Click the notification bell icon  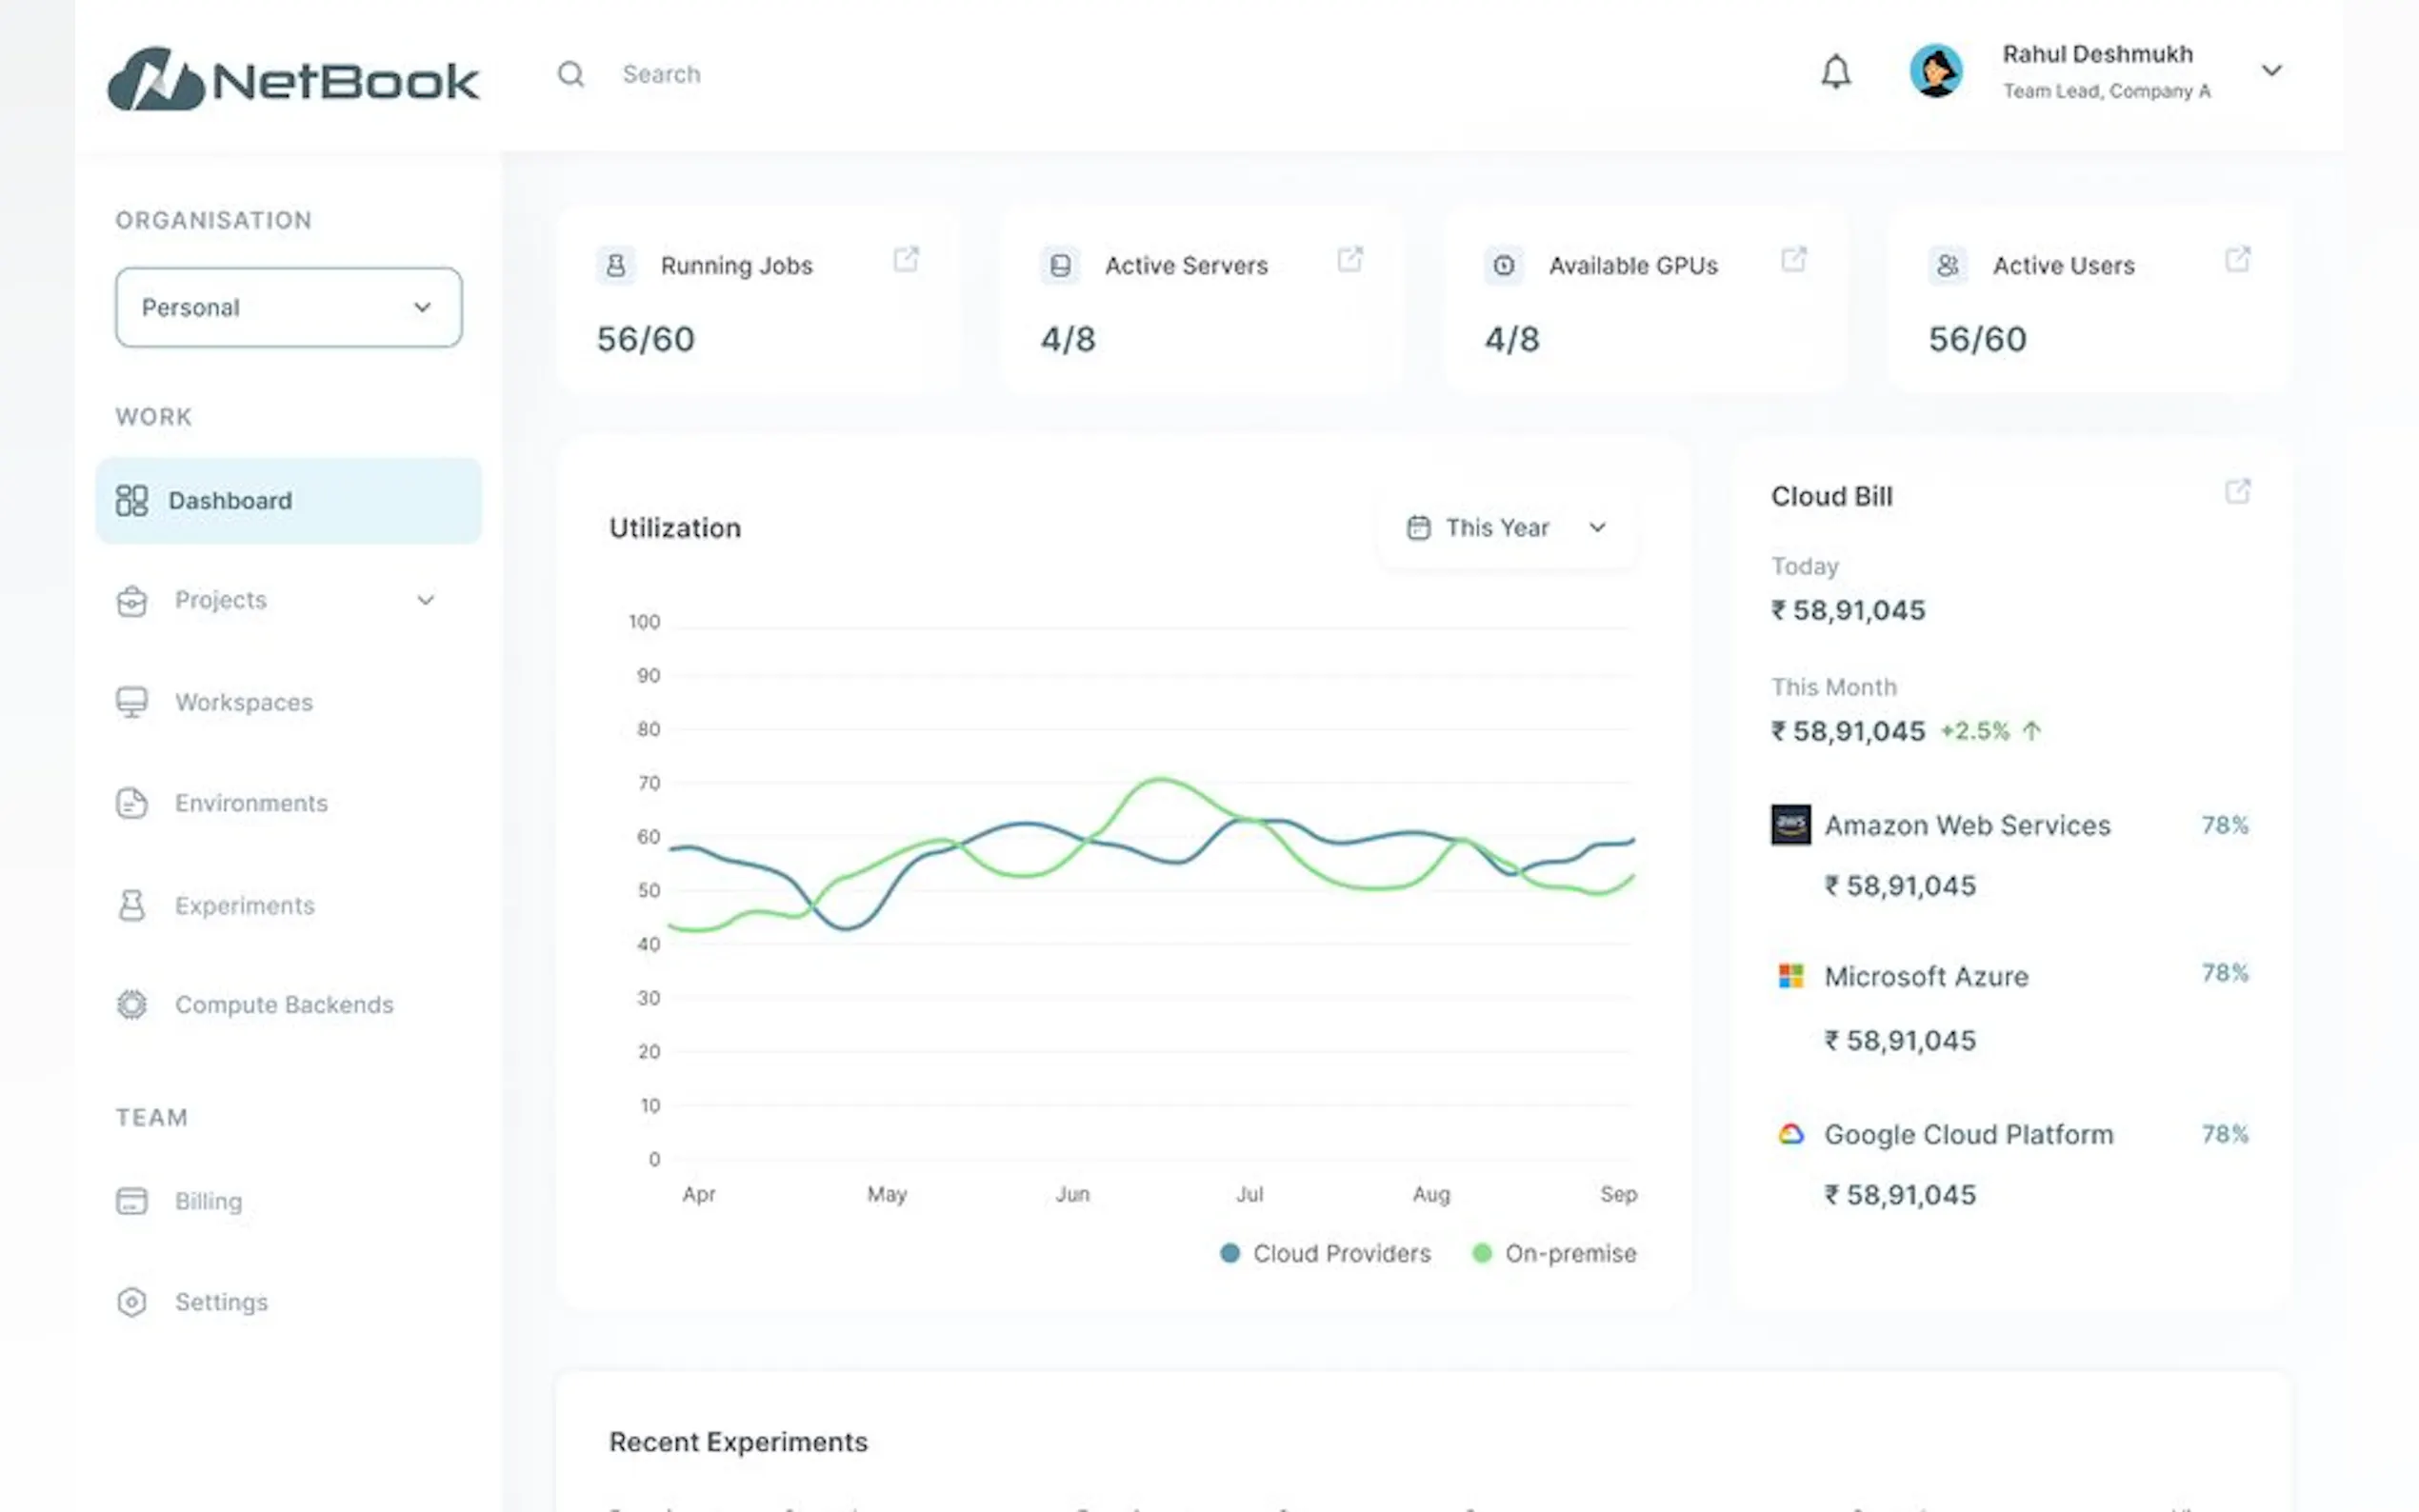(1835, 72)
